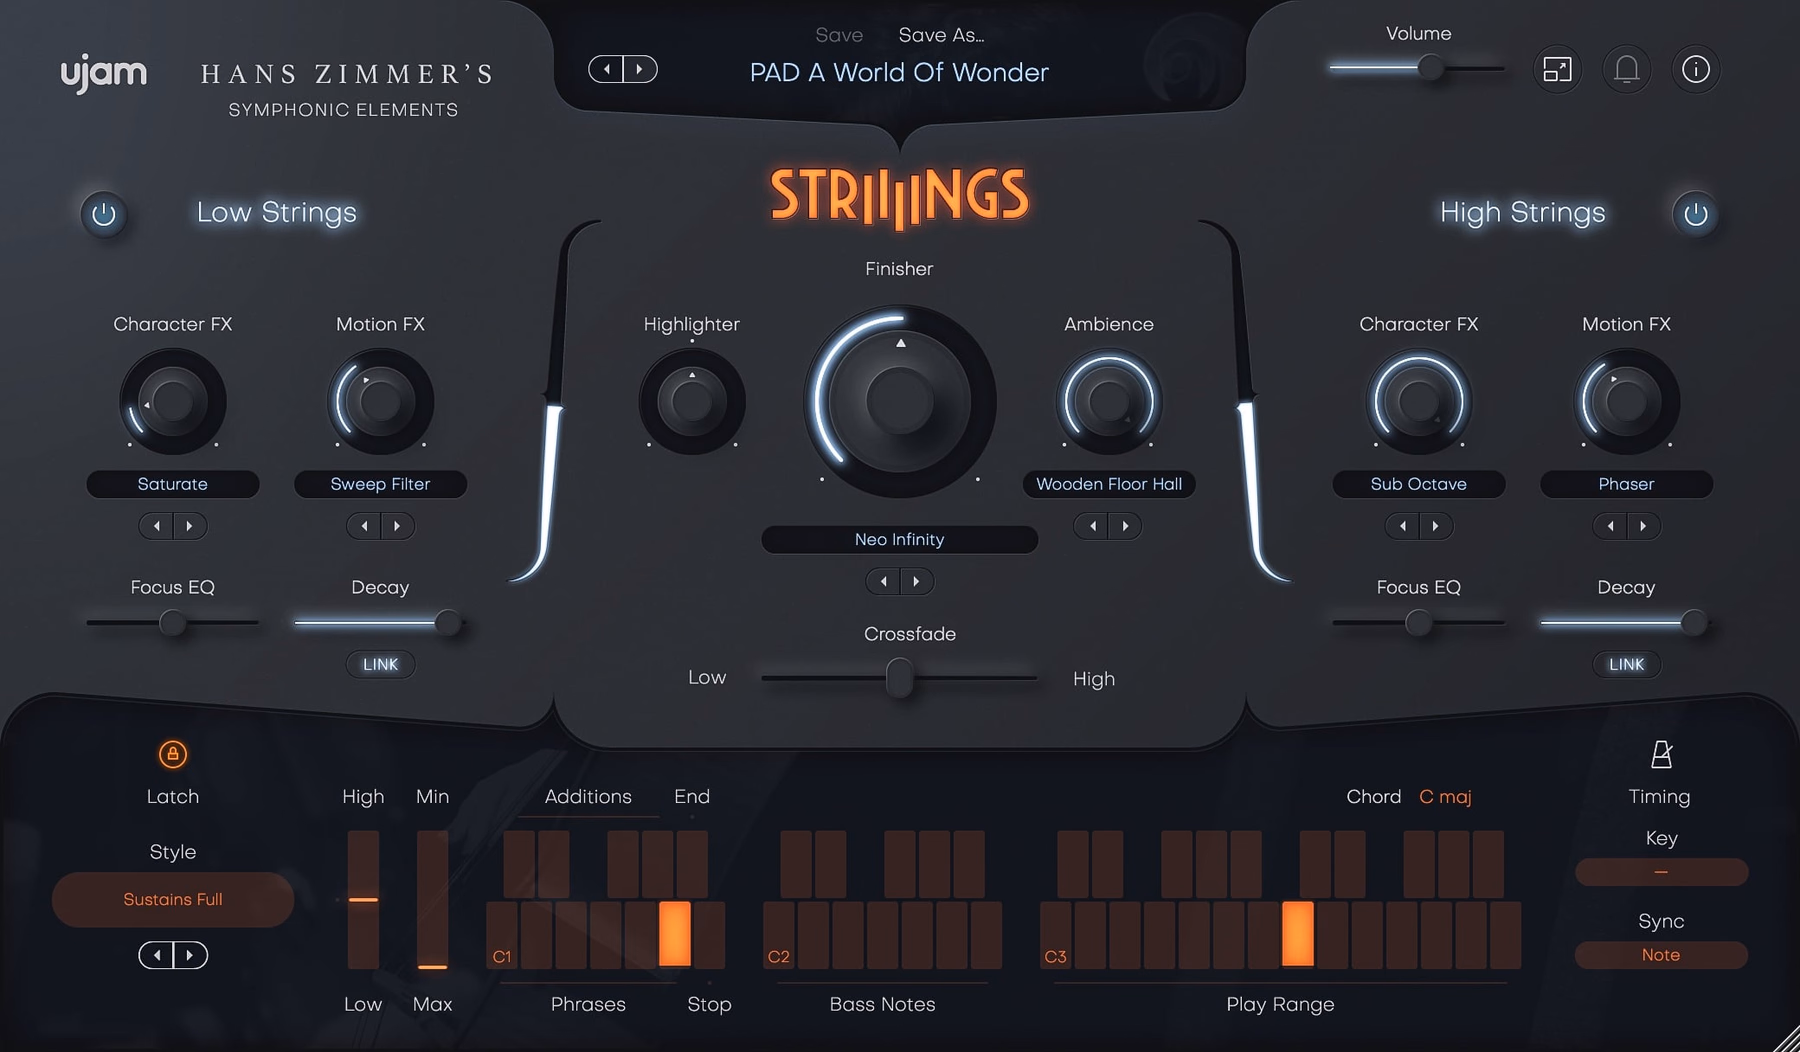Open the Sync Note selector
Image resolution: width=1800 pixels, height=1052 pixels.
1661,955
